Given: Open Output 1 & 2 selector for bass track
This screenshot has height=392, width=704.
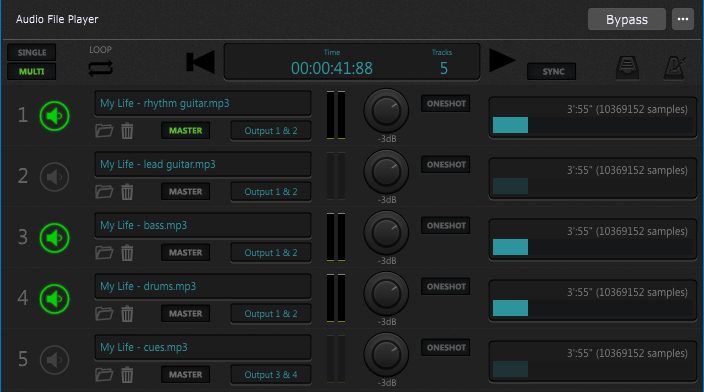Looking at the screenshot, I should pos(271,253).
